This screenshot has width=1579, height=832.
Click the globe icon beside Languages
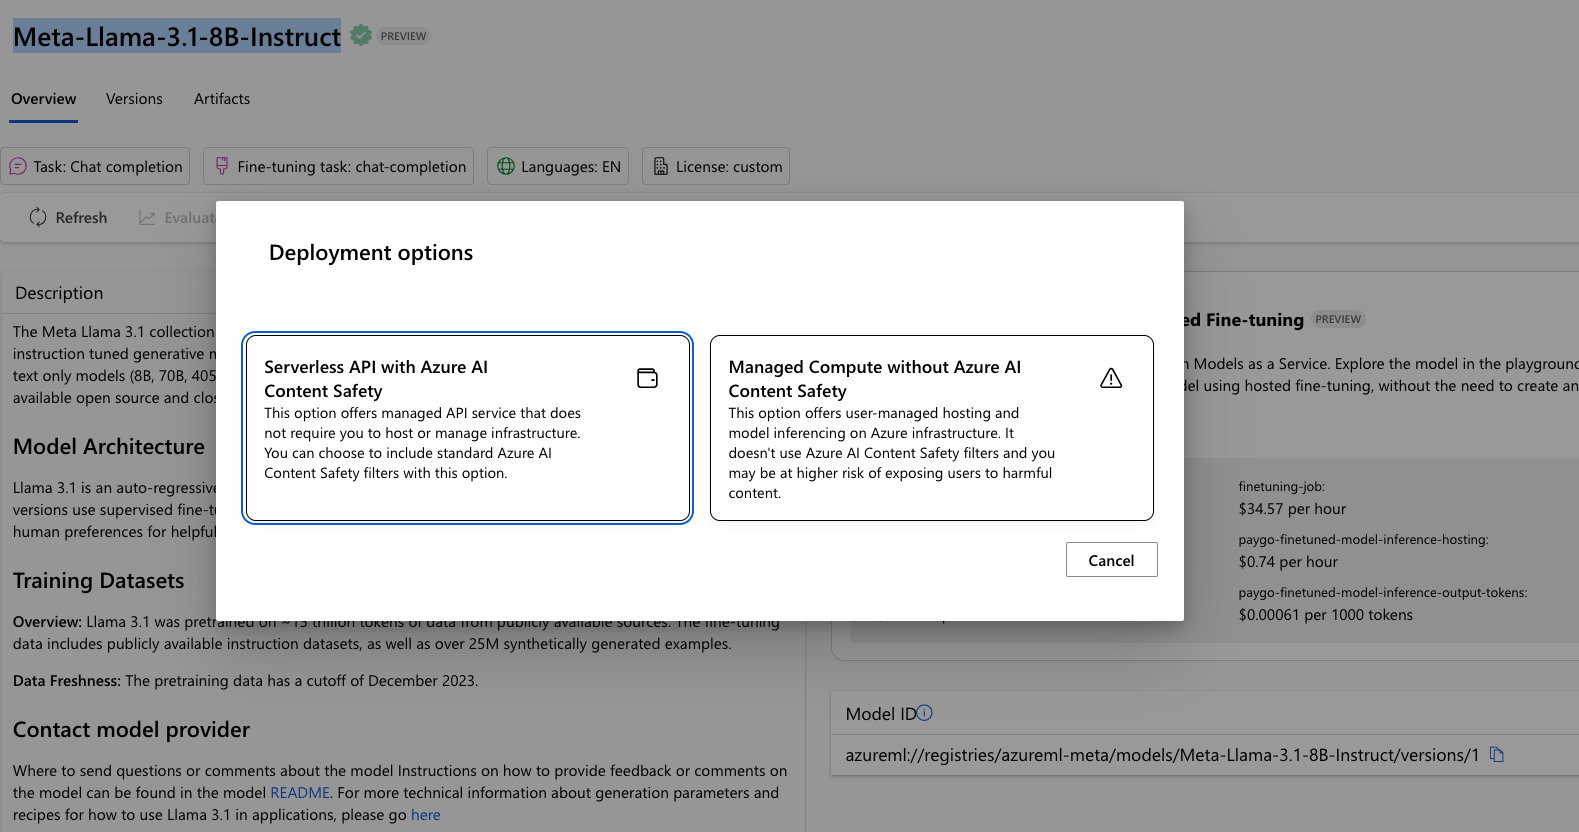(x=506, y=166)
